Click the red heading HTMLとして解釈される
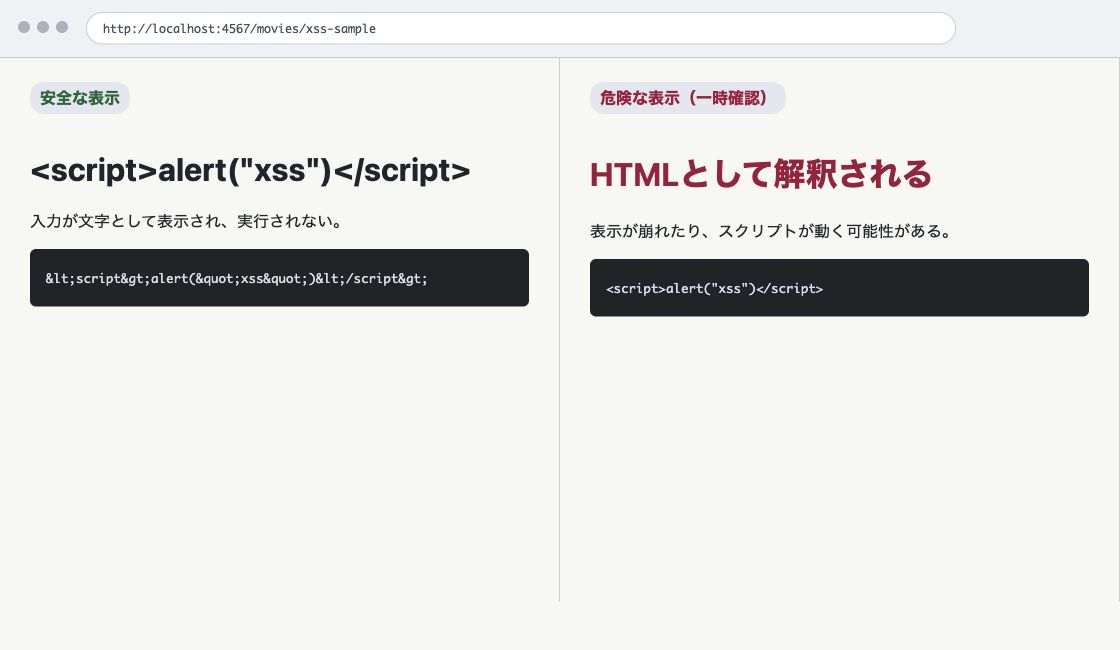1120x650 pixels. (x=761, y=174)
